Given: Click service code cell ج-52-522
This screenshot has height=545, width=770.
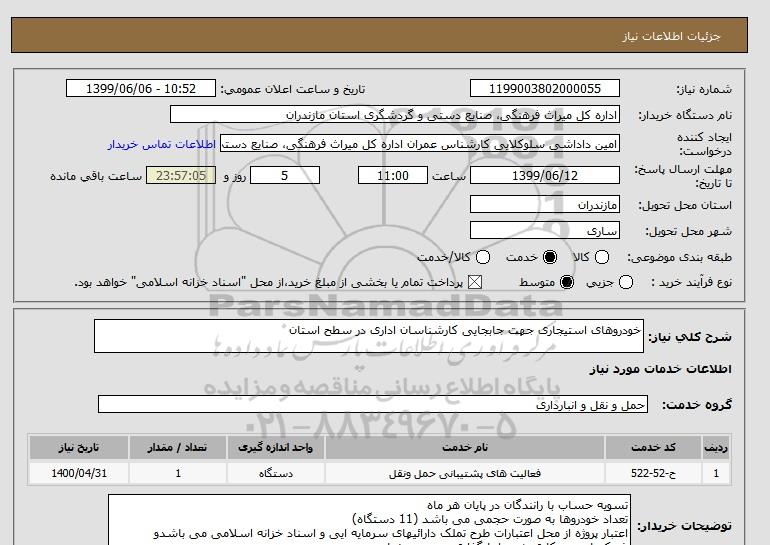Looking at the screenshot, I should click(653, 473).
